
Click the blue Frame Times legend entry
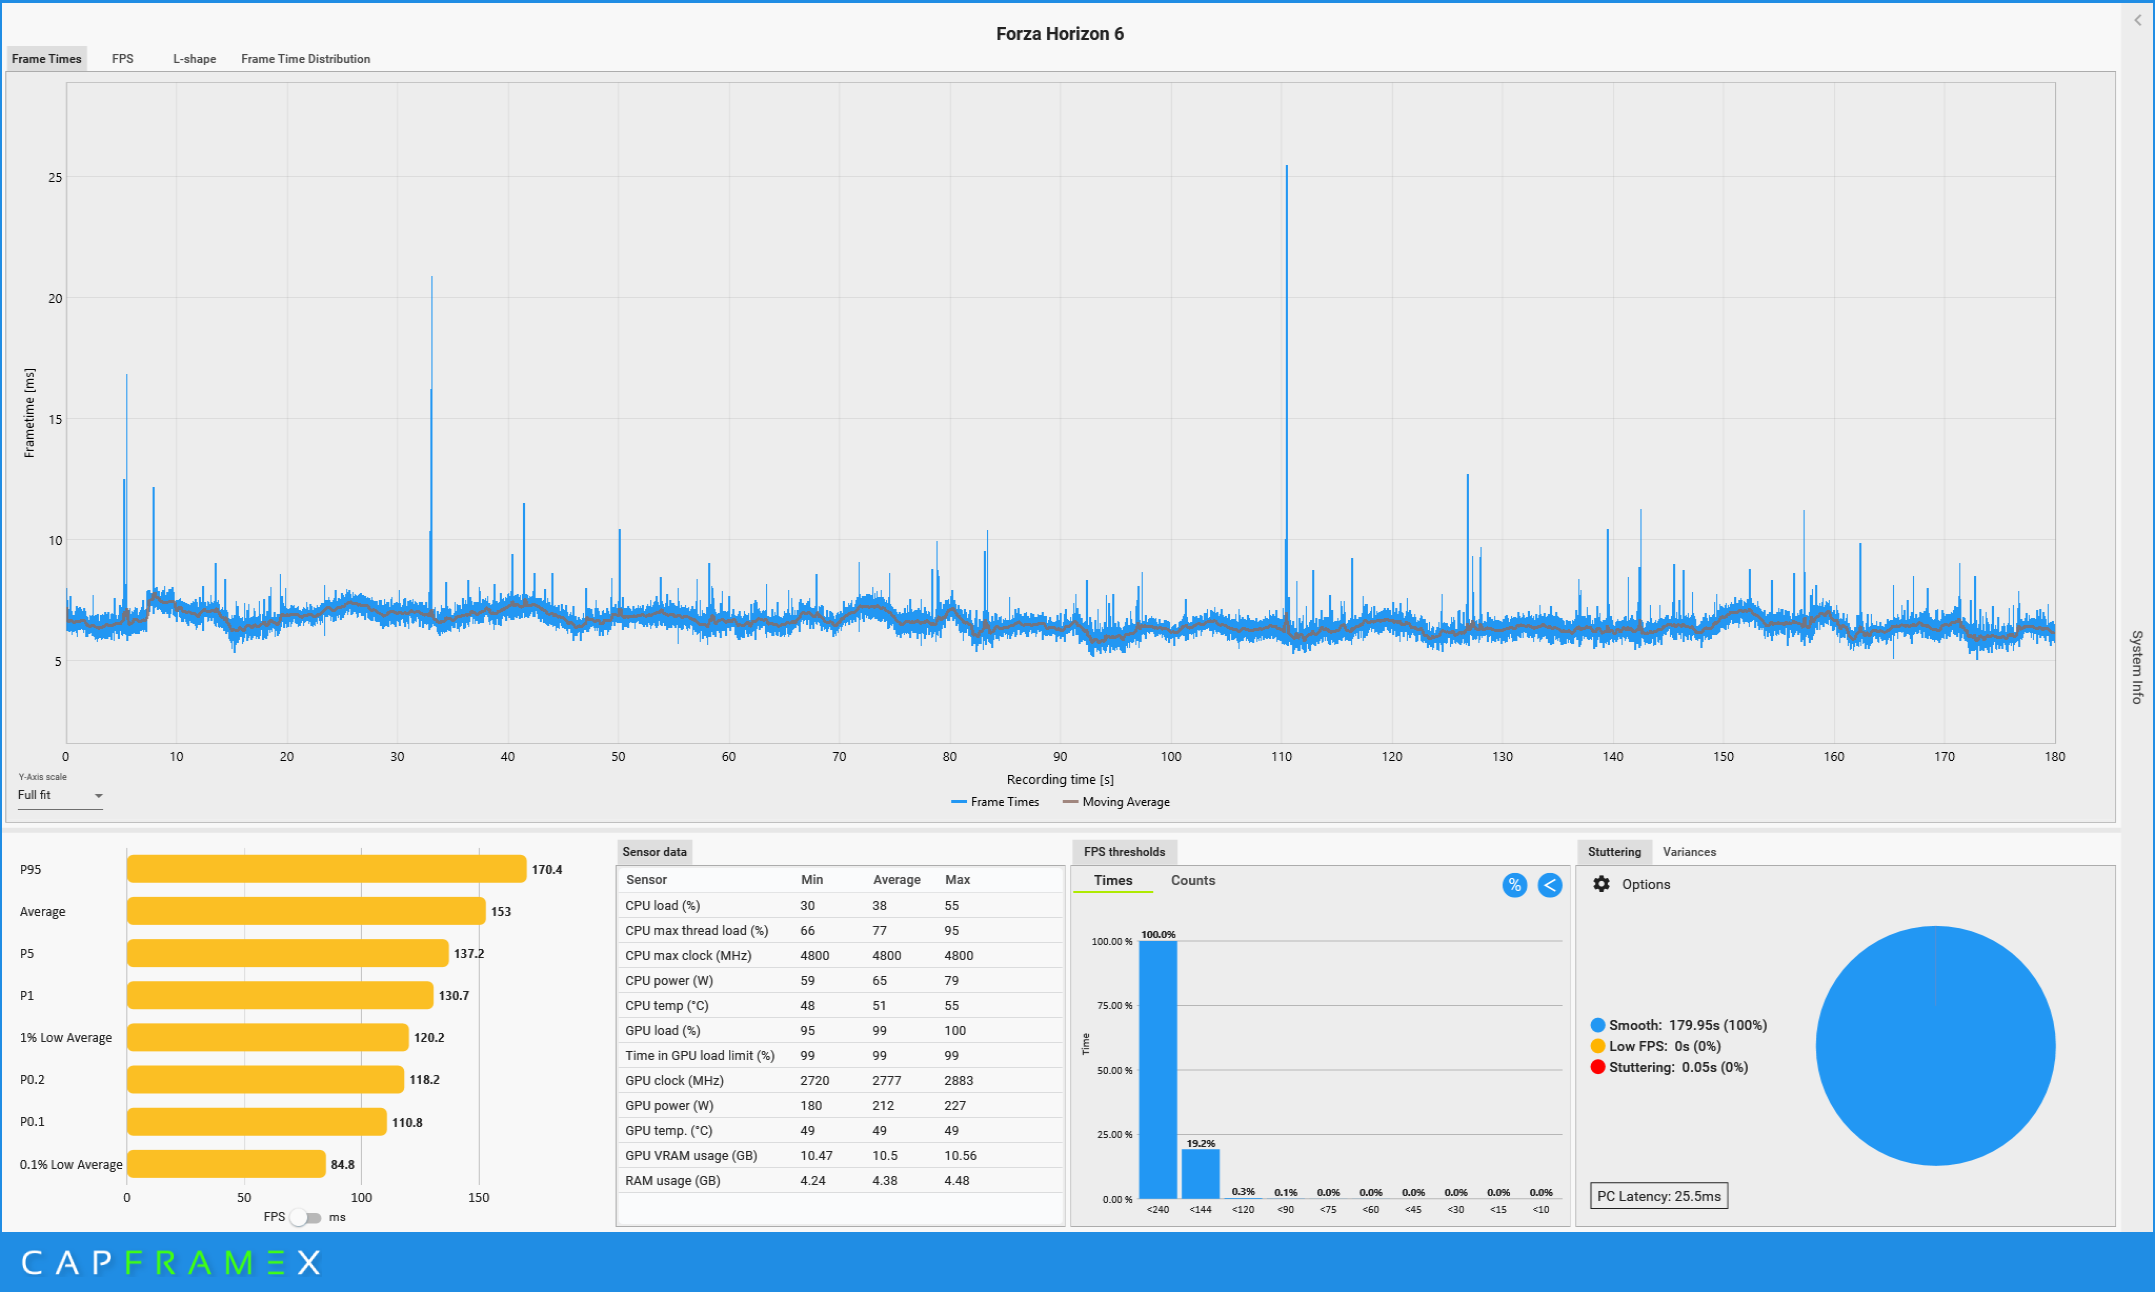(995, 802)
